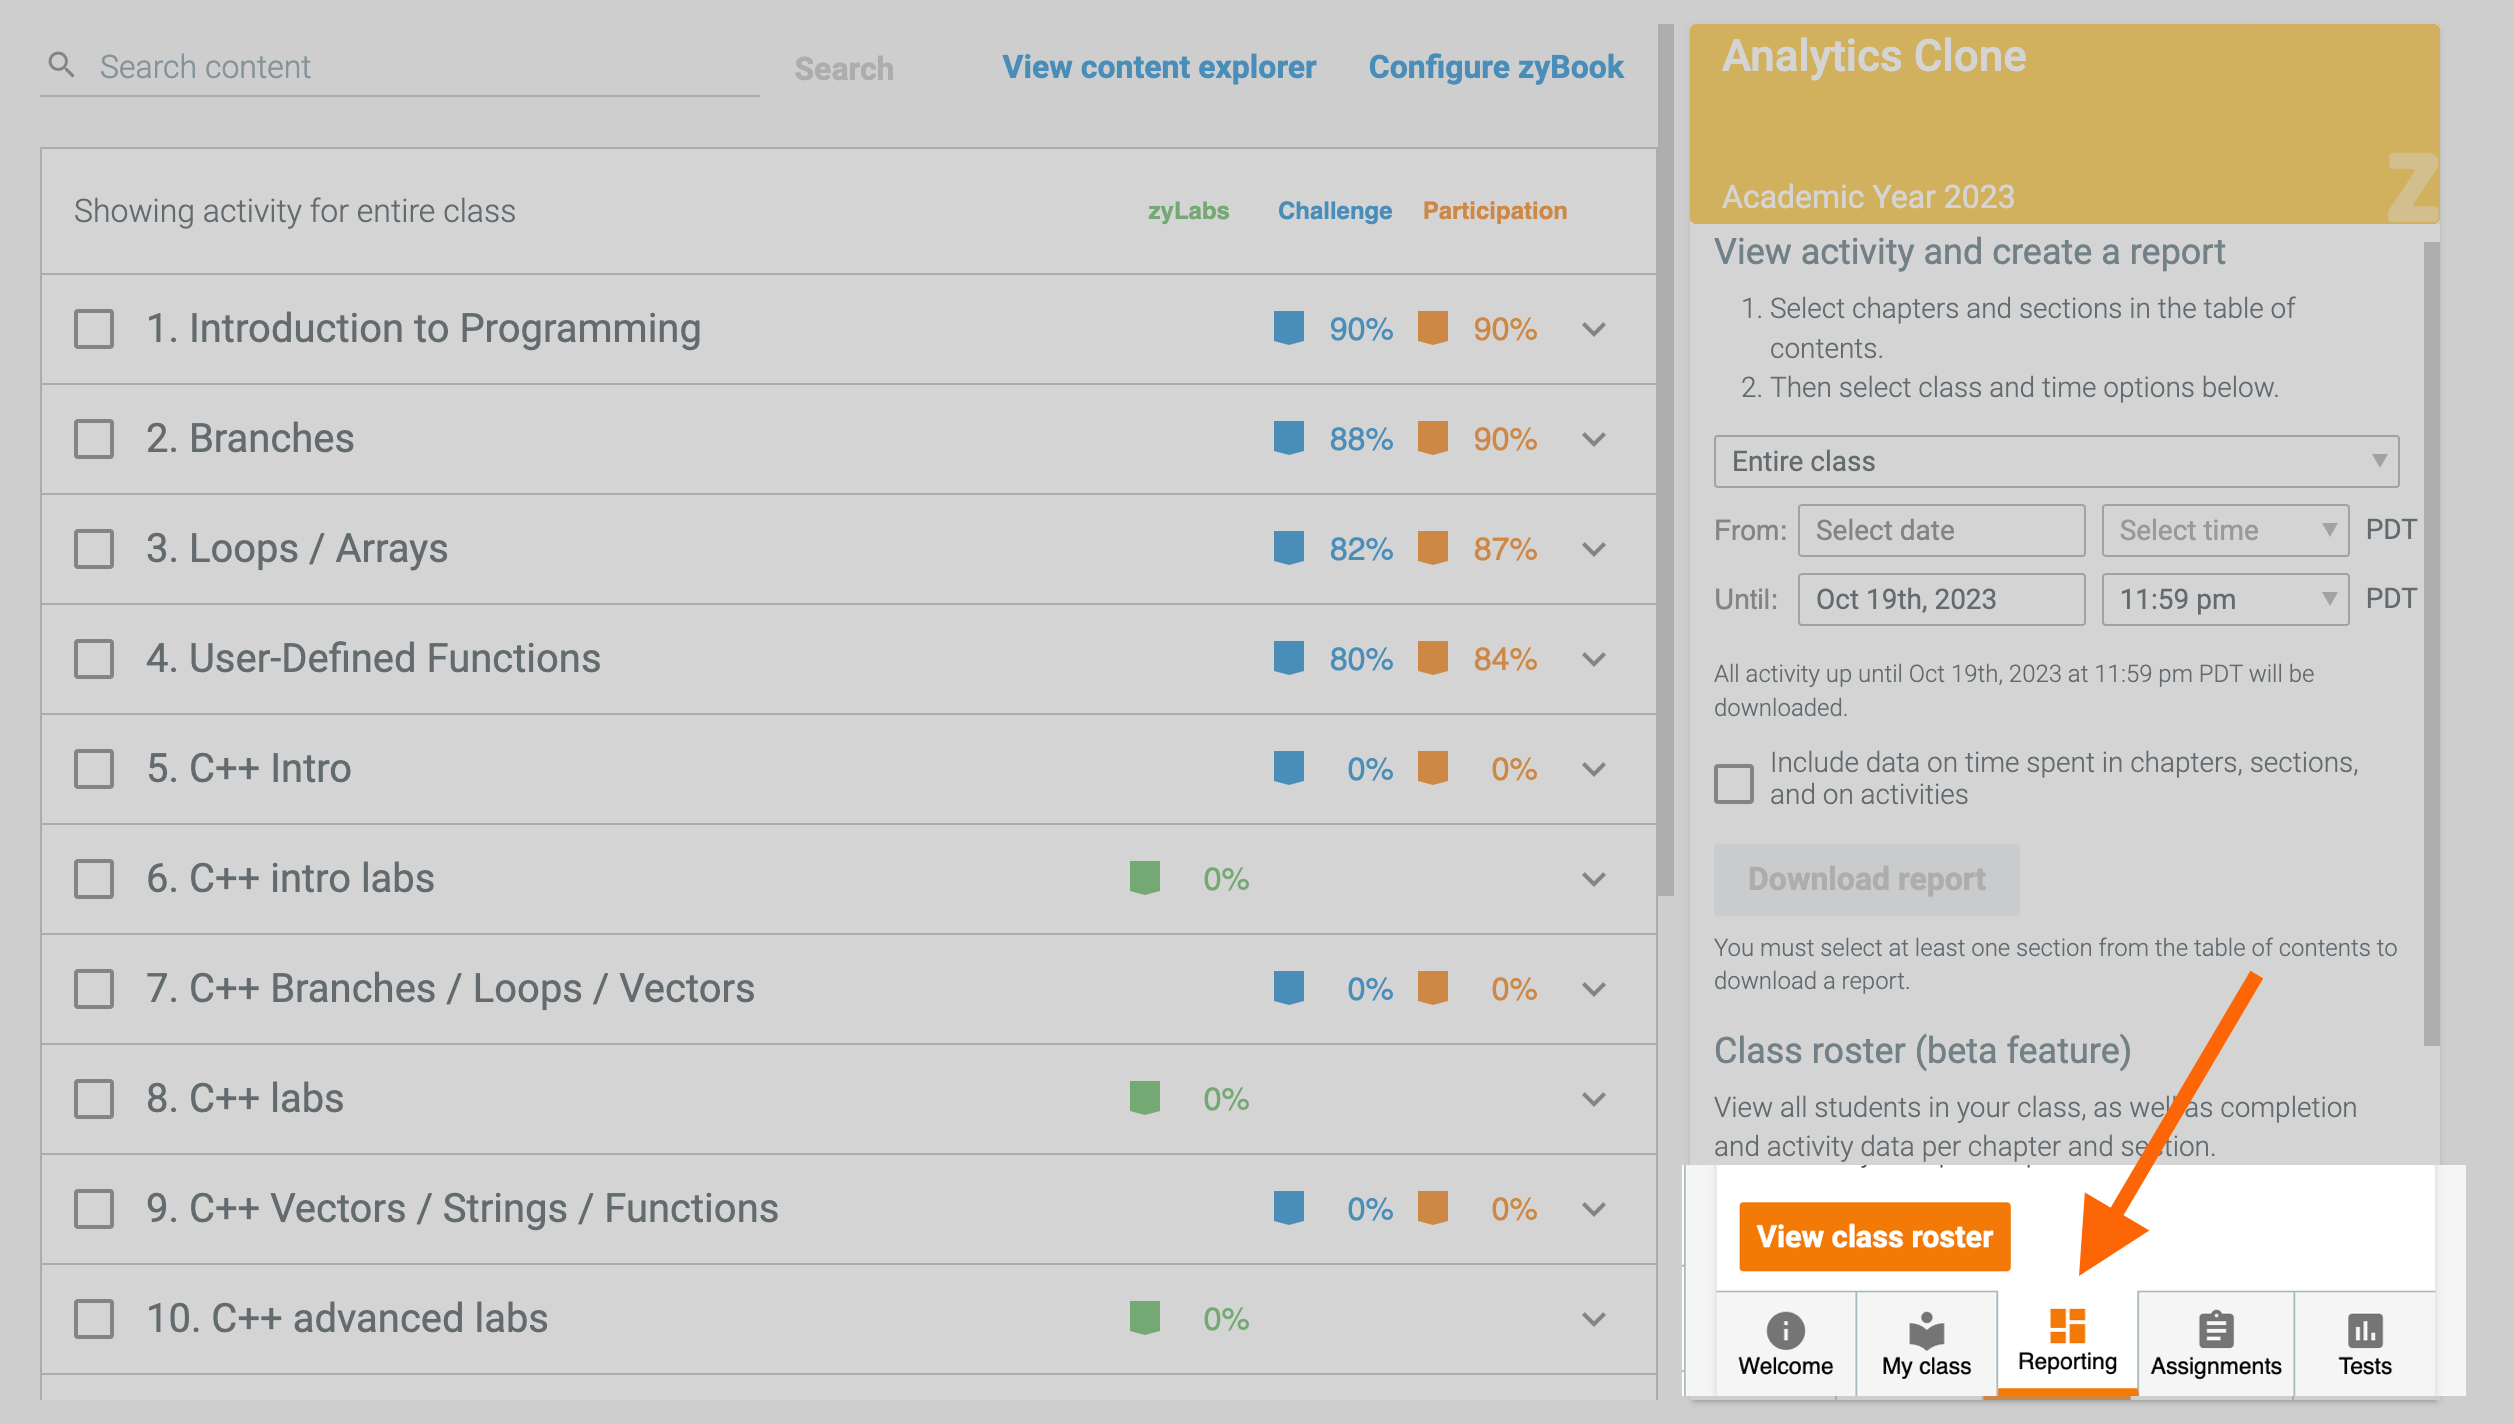Screen dimensions: 2514x1424
Task: Expand the Introduction to Programming chapter
Action: pyautogui.click(x=1595, y=329)
